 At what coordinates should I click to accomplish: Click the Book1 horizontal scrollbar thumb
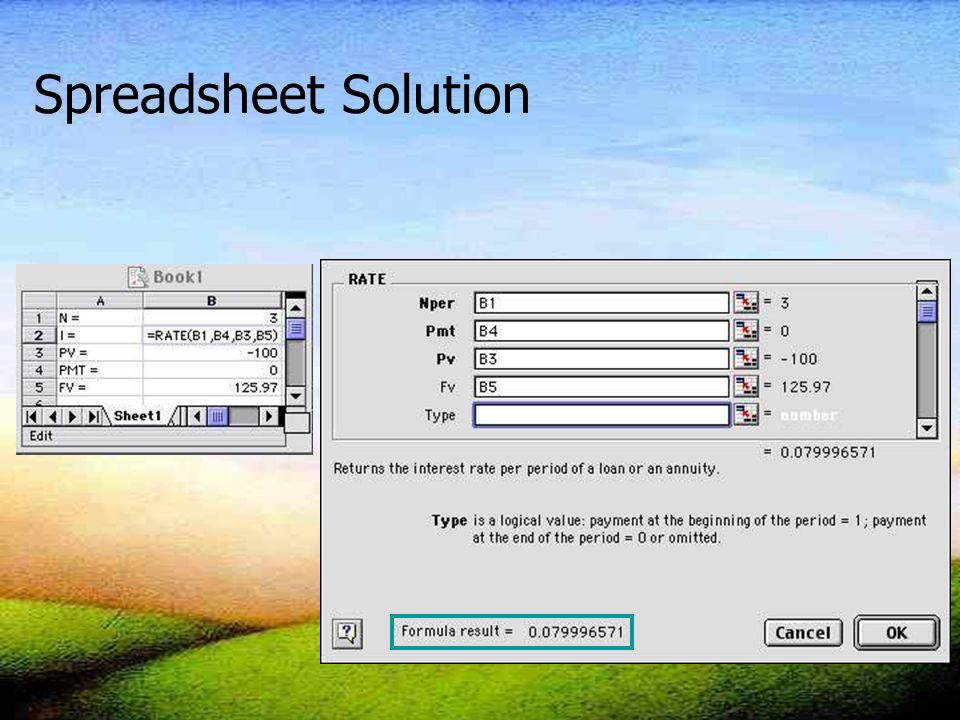[217, 417]
